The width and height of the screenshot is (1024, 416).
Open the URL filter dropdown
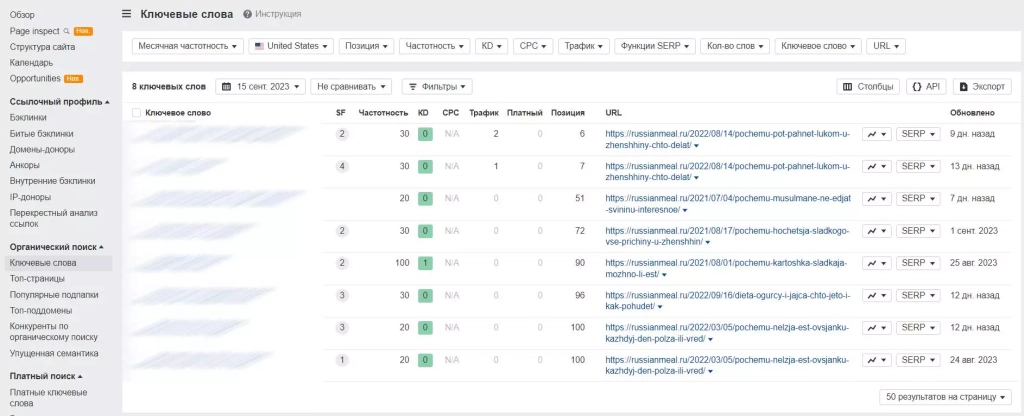coord(886,46)
